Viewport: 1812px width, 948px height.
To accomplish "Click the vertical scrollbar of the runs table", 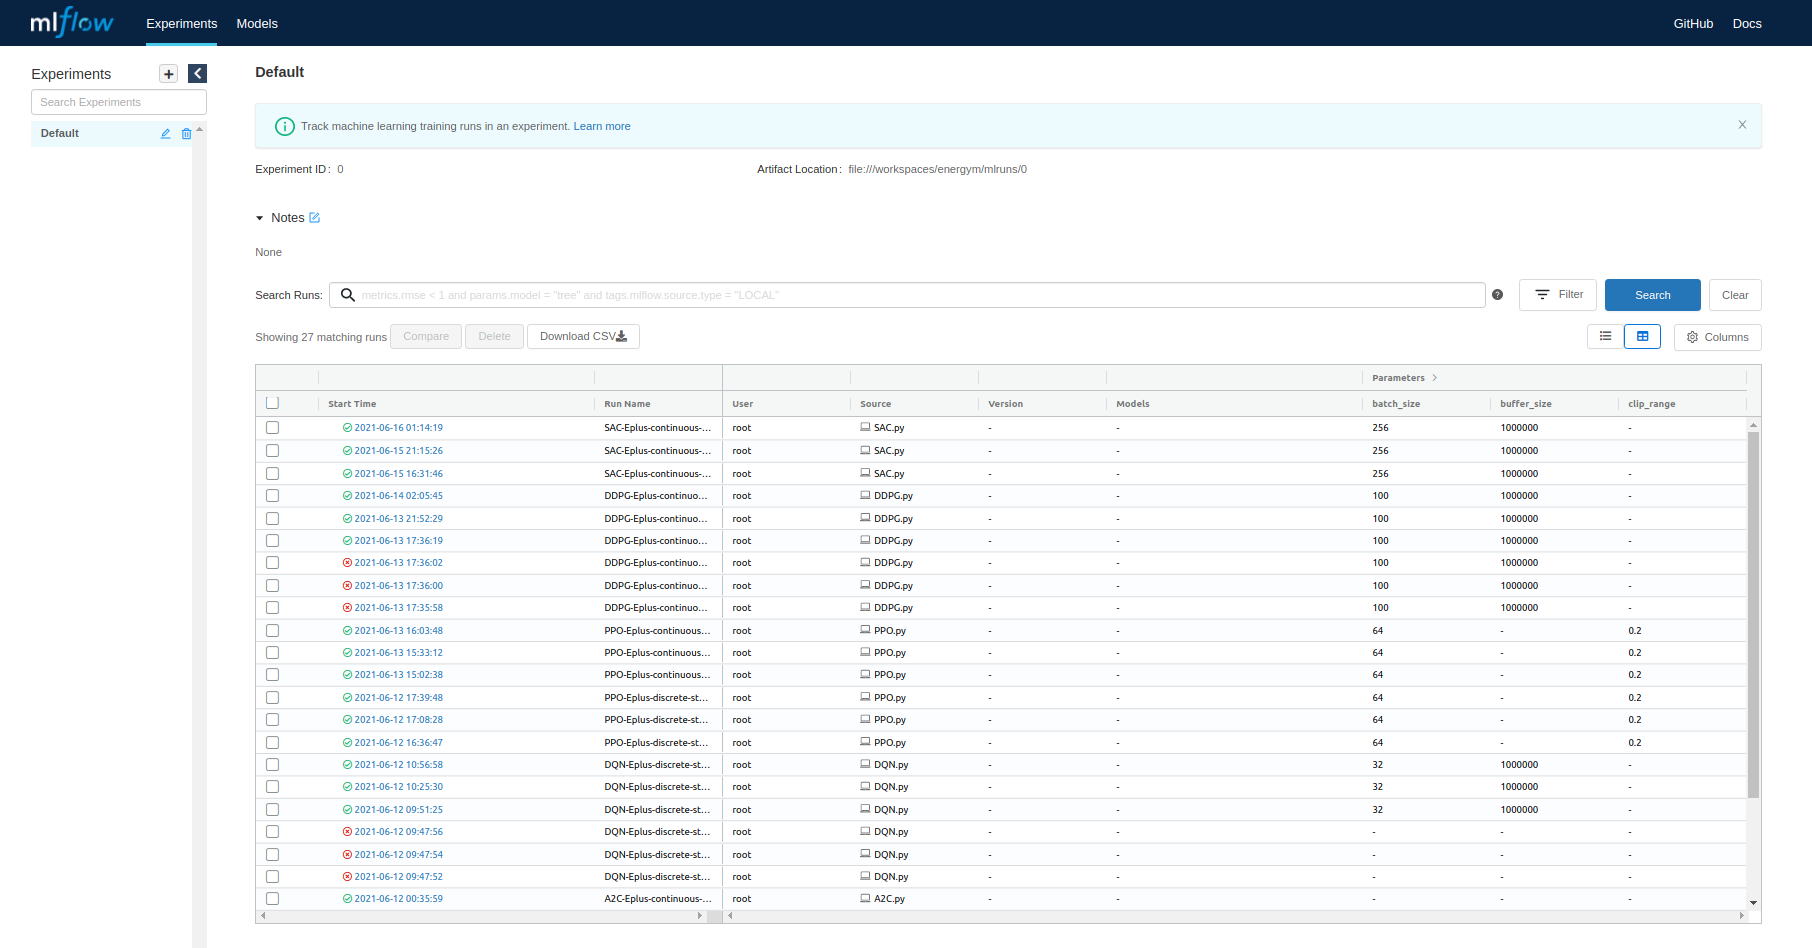I will click(1753, 615).
